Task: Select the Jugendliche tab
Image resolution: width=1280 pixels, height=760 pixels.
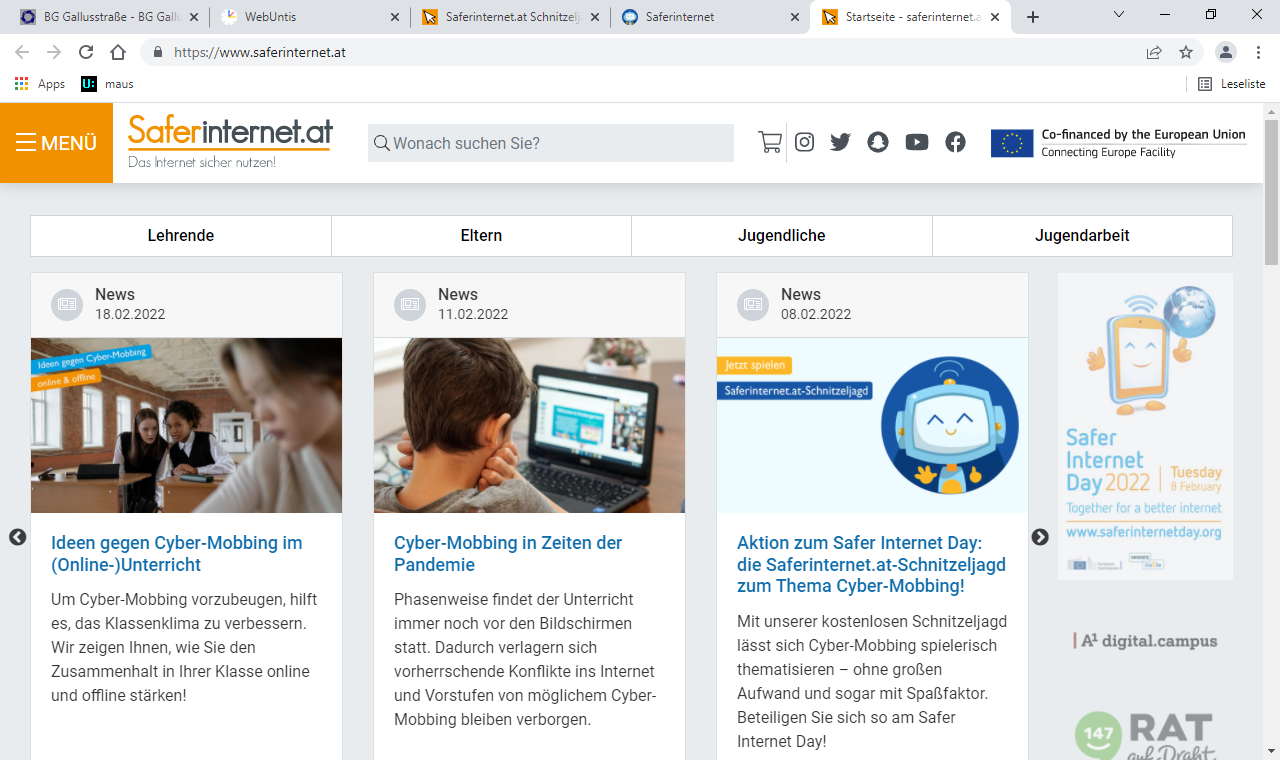Action: click(x=782, y=236)
